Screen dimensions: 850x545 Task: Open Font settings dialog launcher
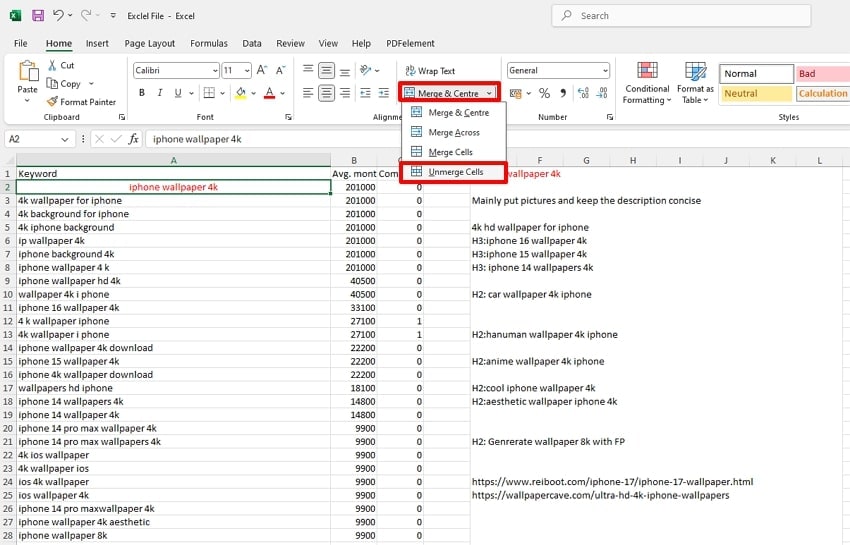[x=288, y=117]
